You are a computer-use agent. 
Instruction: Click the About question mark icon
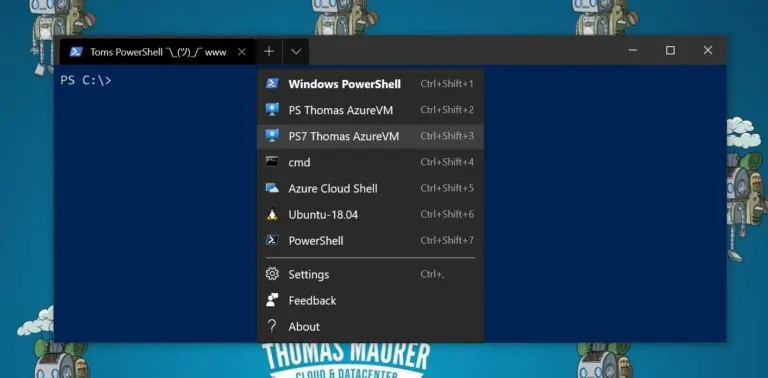[x=272, y=326]
